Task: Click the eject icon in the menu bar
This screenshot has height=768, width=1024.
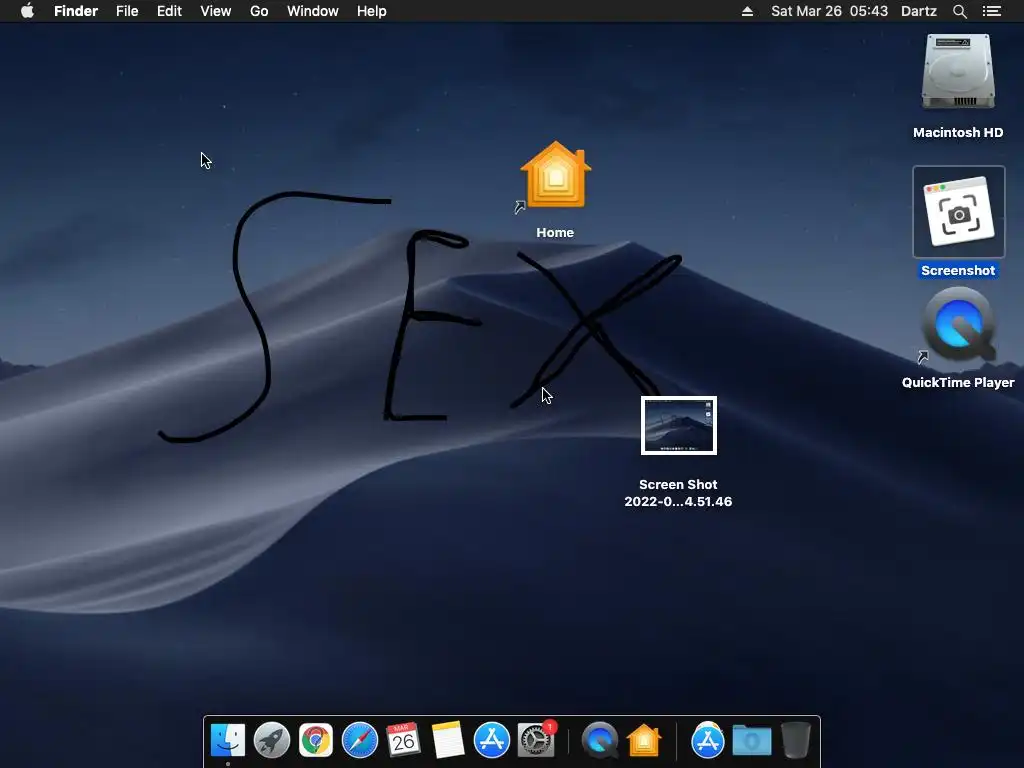Action: [748, 11]
